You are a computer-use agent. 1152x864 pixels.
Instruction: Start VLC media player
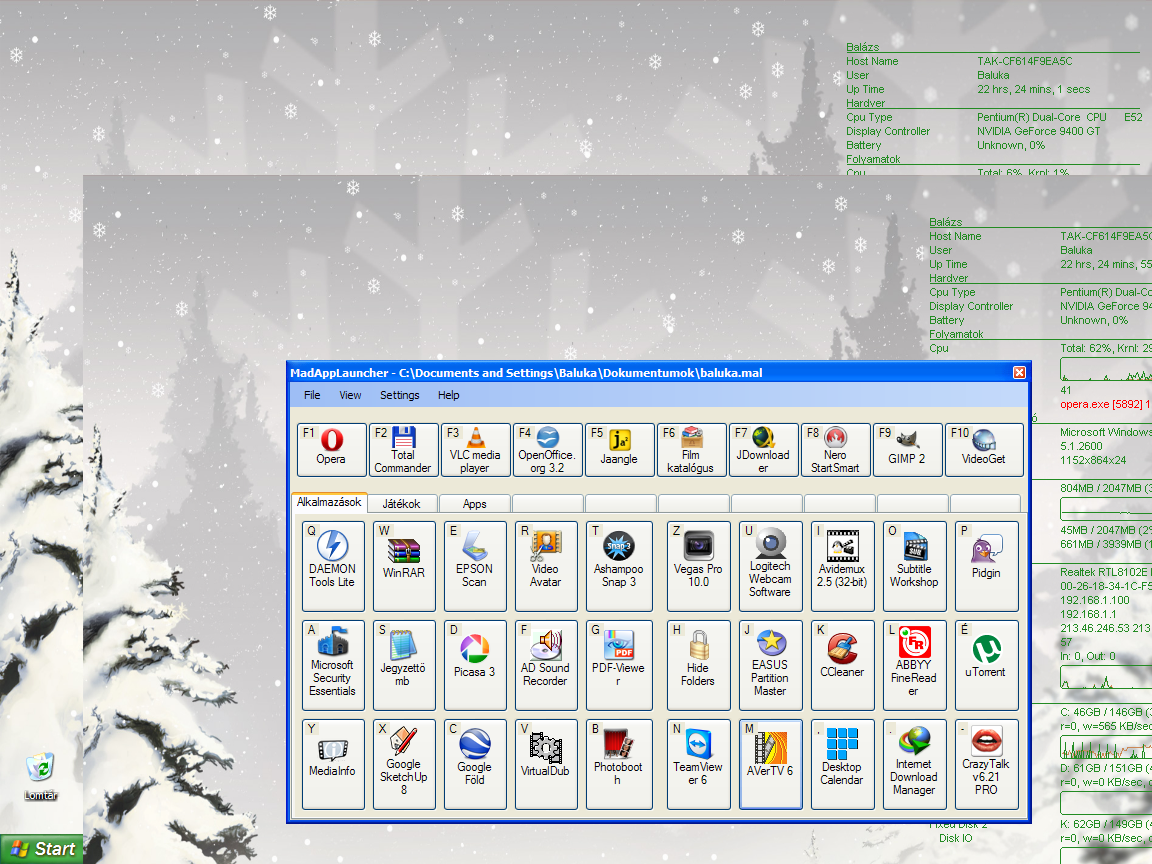click(x=475, y=450)
